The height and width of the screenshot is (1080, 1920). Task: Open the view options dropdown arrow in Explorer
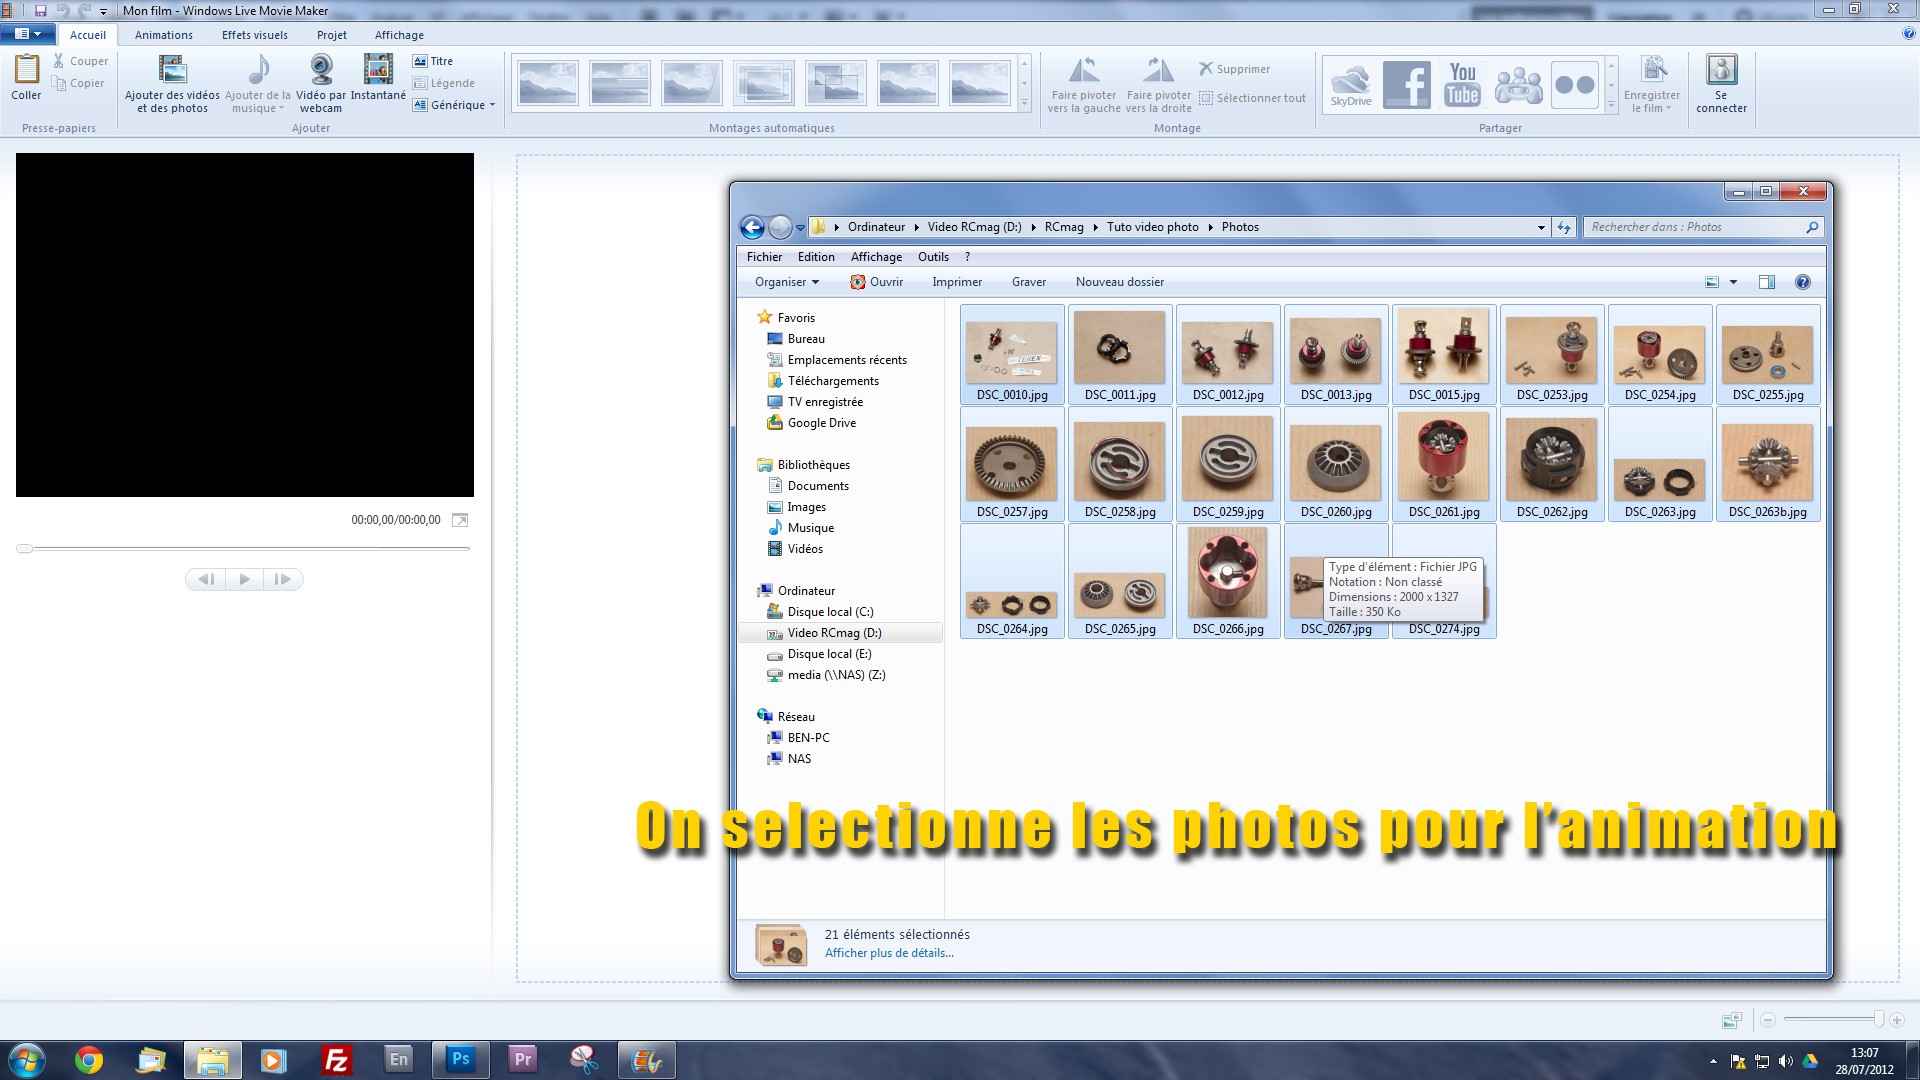[1734, 282]
